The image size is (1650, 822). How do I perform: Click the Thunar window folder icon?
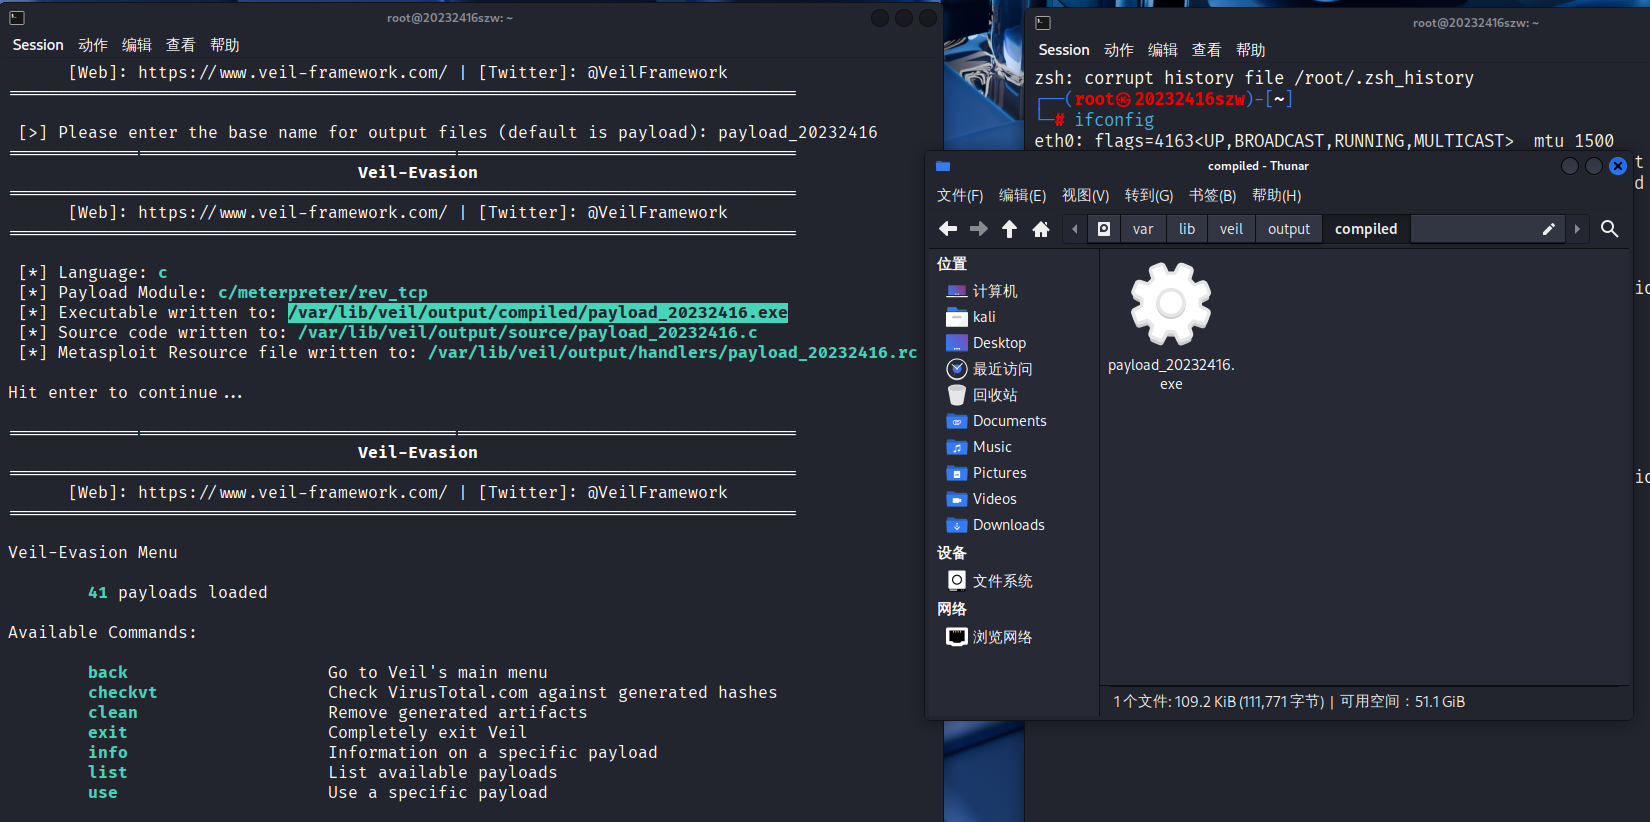click(943, 166)
